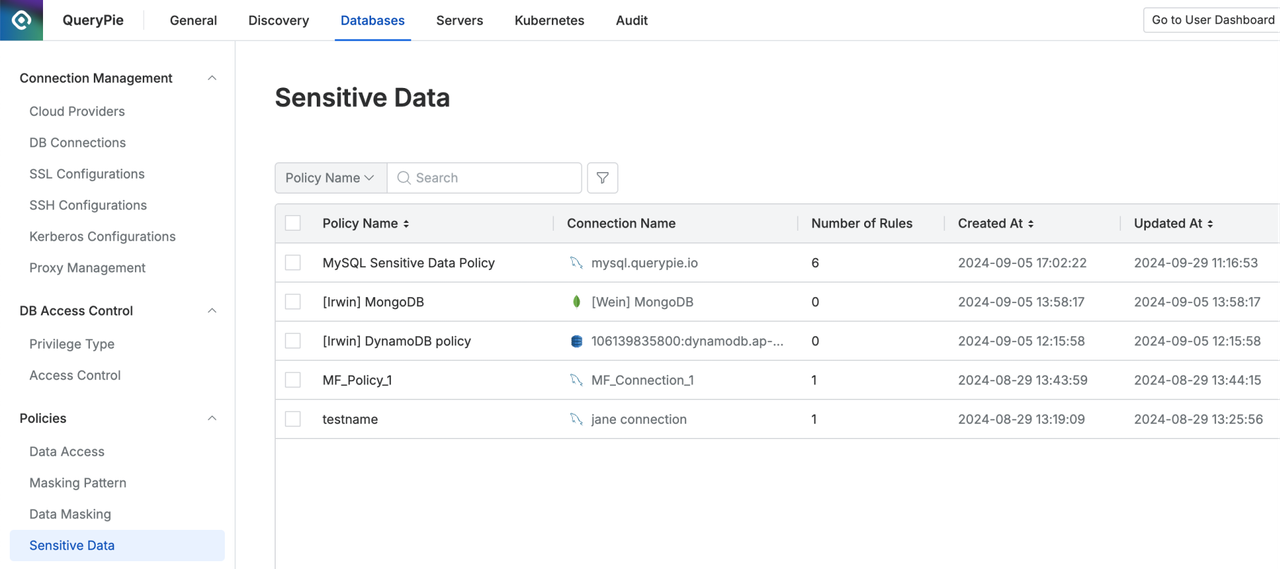Switch to the Kubernetes tab
Screen dimensions: 1280x569
coord(549,20)
